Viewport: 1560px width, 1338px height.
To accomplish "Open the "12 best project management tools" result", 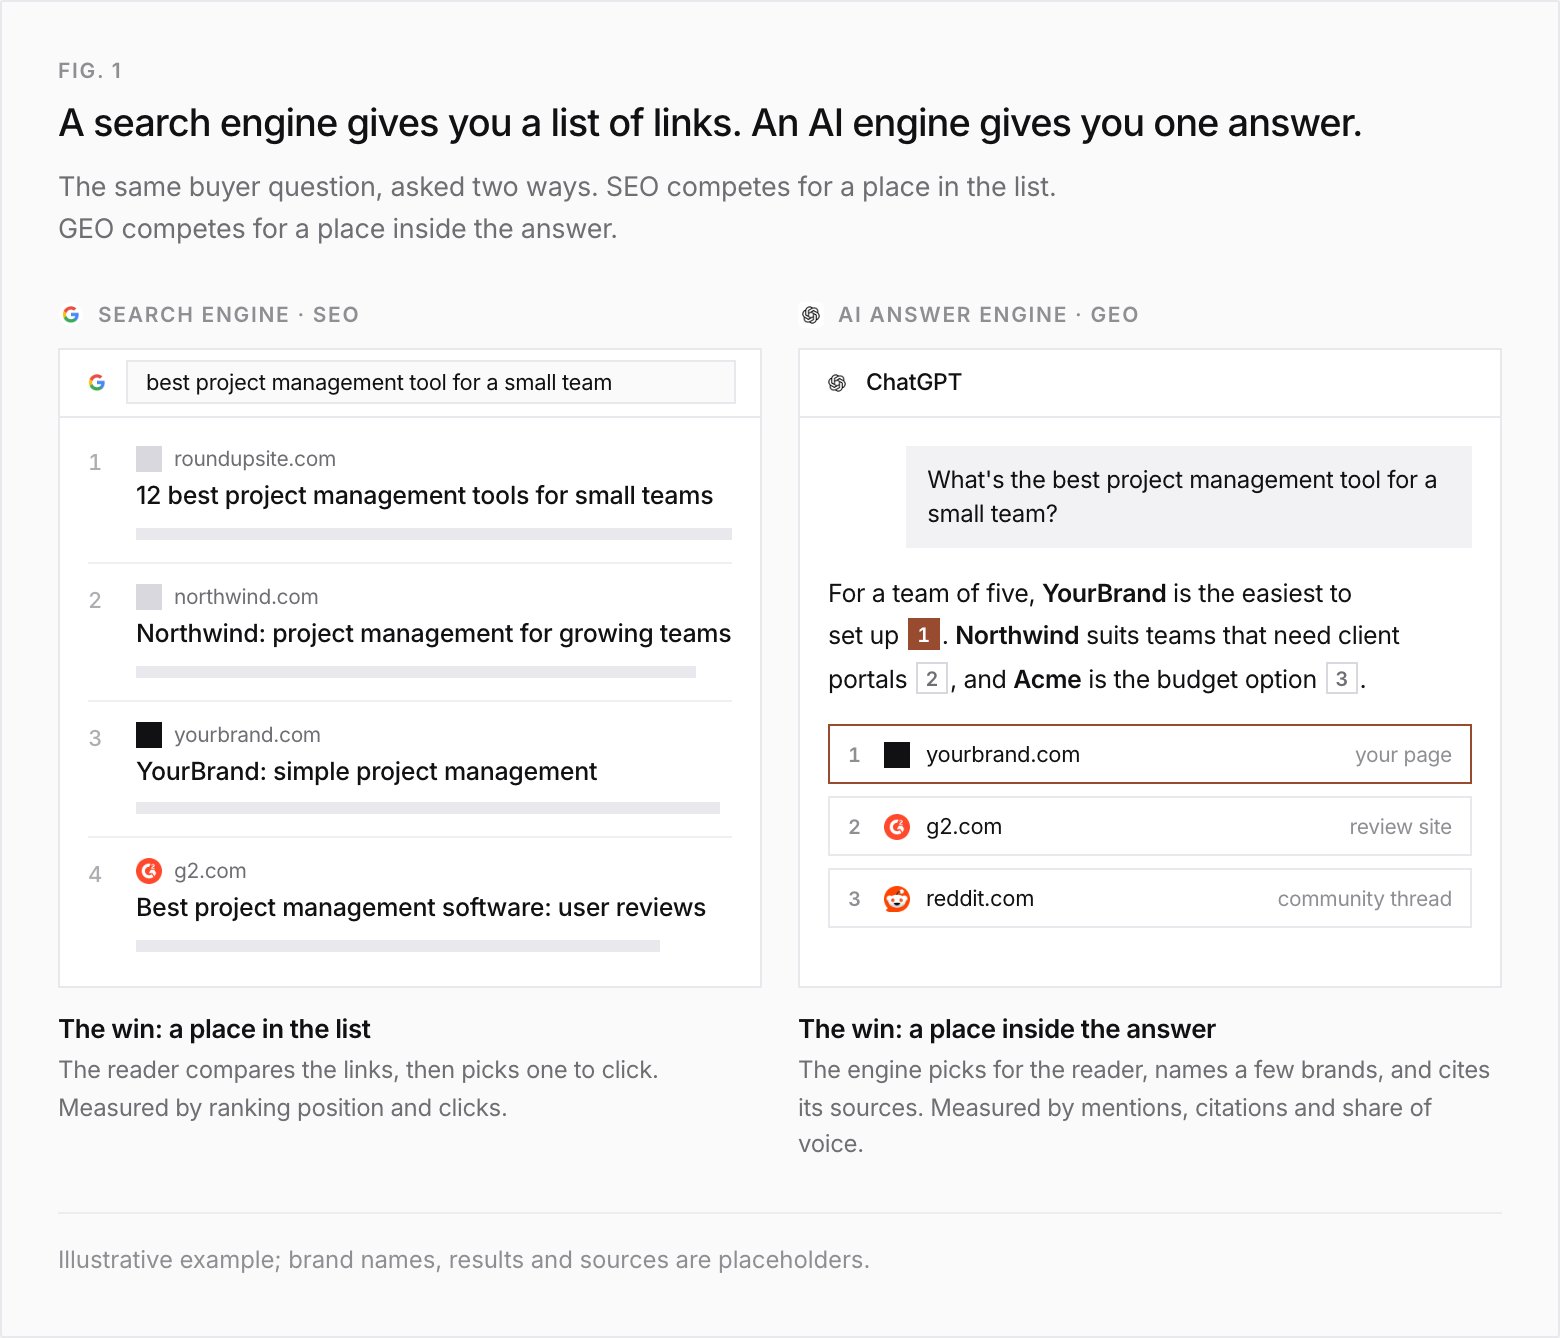I will pyautogui.click(x=425, y=495).
